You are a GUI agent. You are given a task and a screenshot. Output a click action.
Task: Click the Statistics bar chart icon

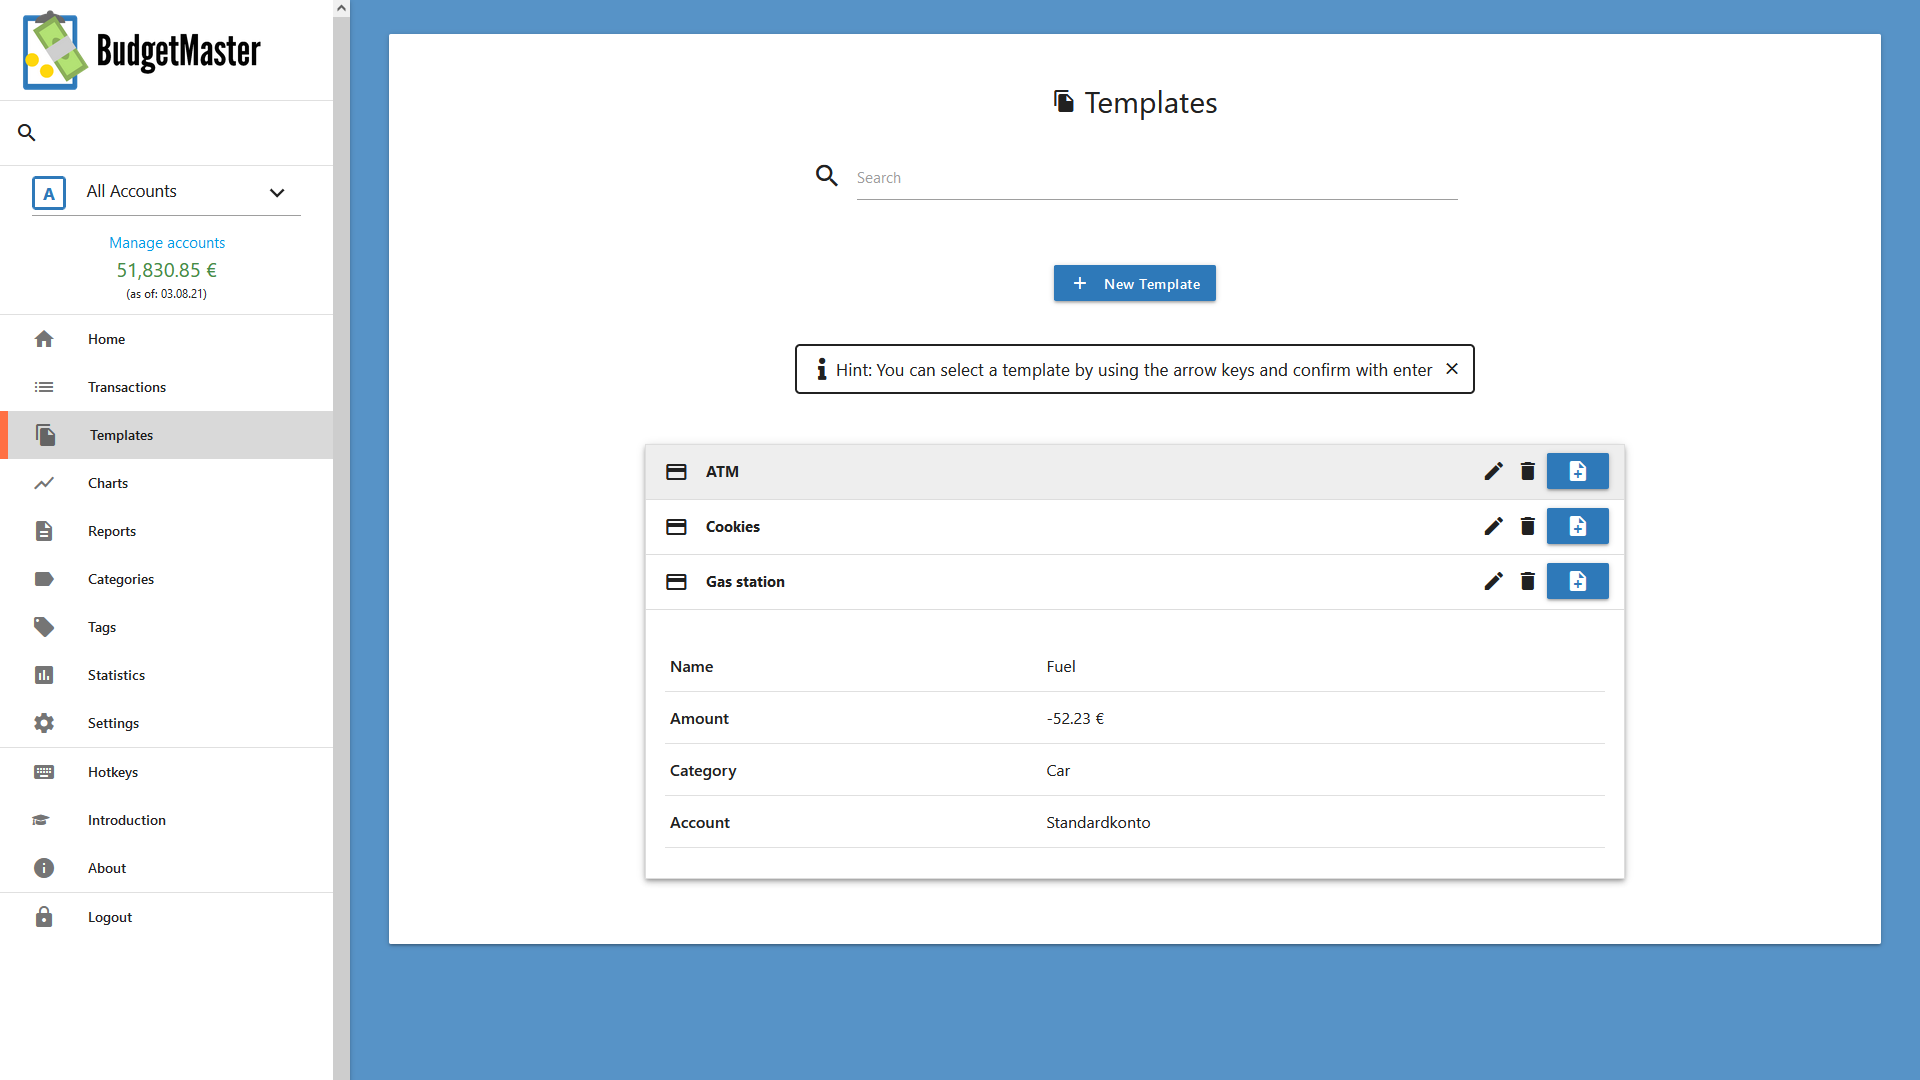44,675
